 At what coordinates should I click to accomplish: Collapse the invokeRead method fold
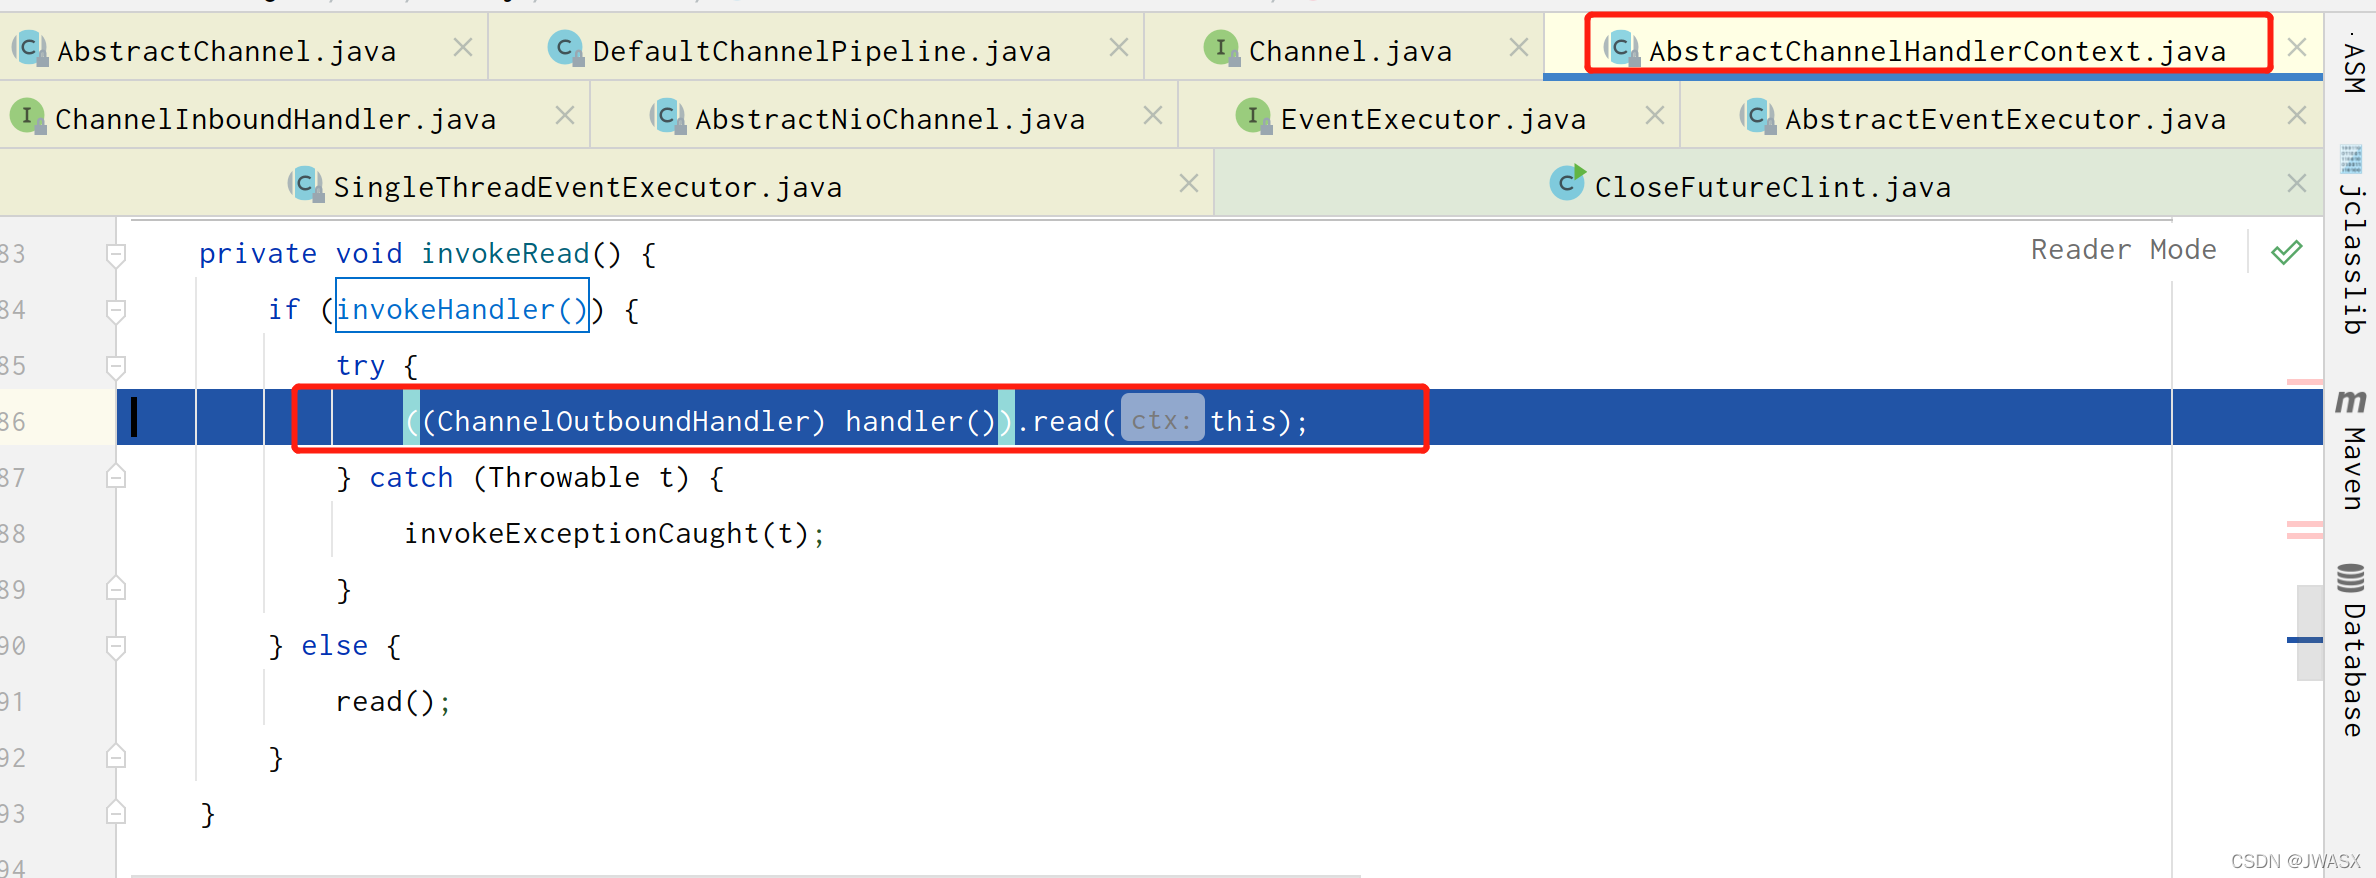[116, 255]
